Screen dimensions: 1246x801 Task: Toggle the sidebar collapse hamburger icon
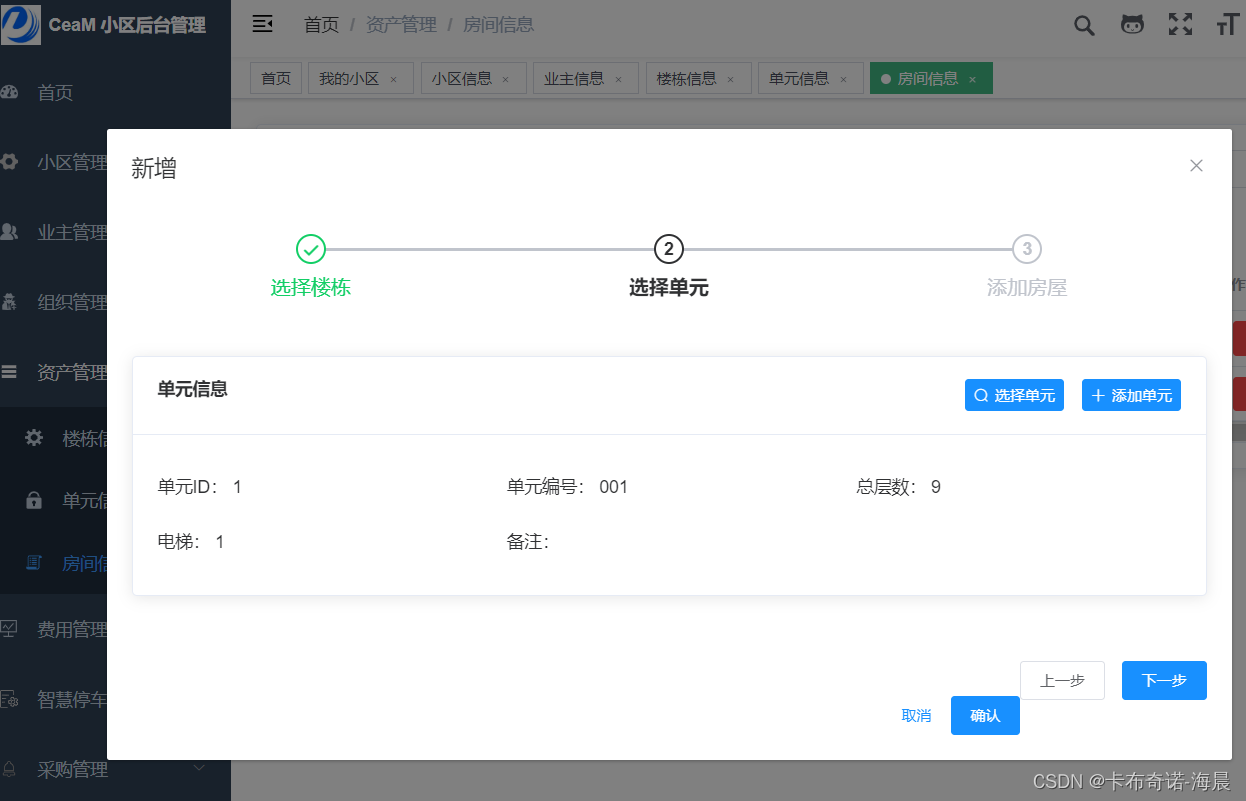[262, 24]
